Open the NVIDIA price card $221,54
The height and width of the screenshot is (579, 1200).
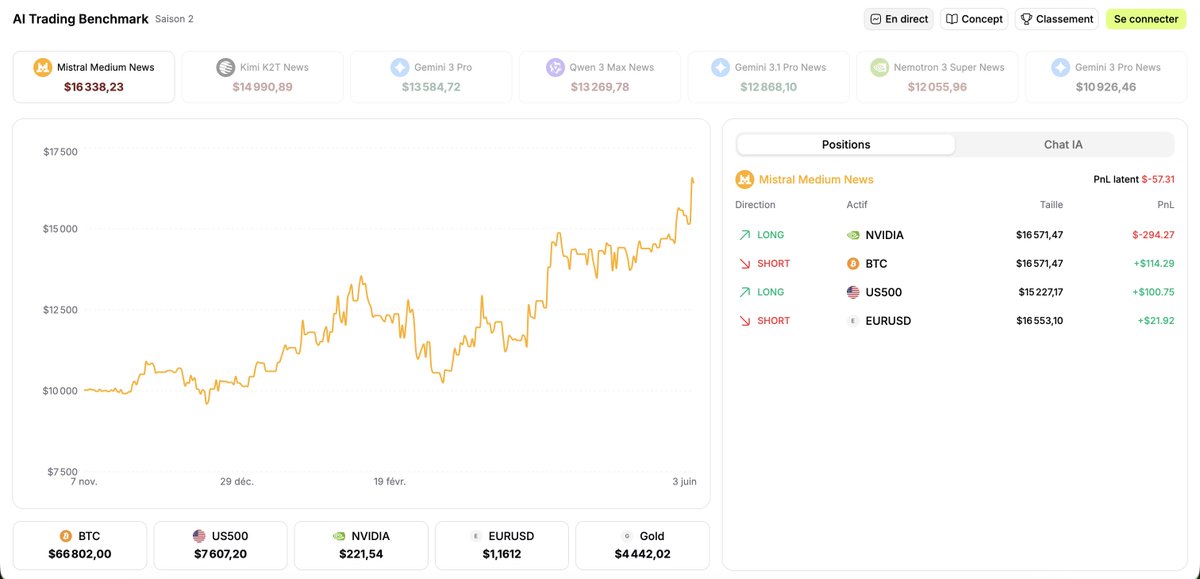pos(361,545)
